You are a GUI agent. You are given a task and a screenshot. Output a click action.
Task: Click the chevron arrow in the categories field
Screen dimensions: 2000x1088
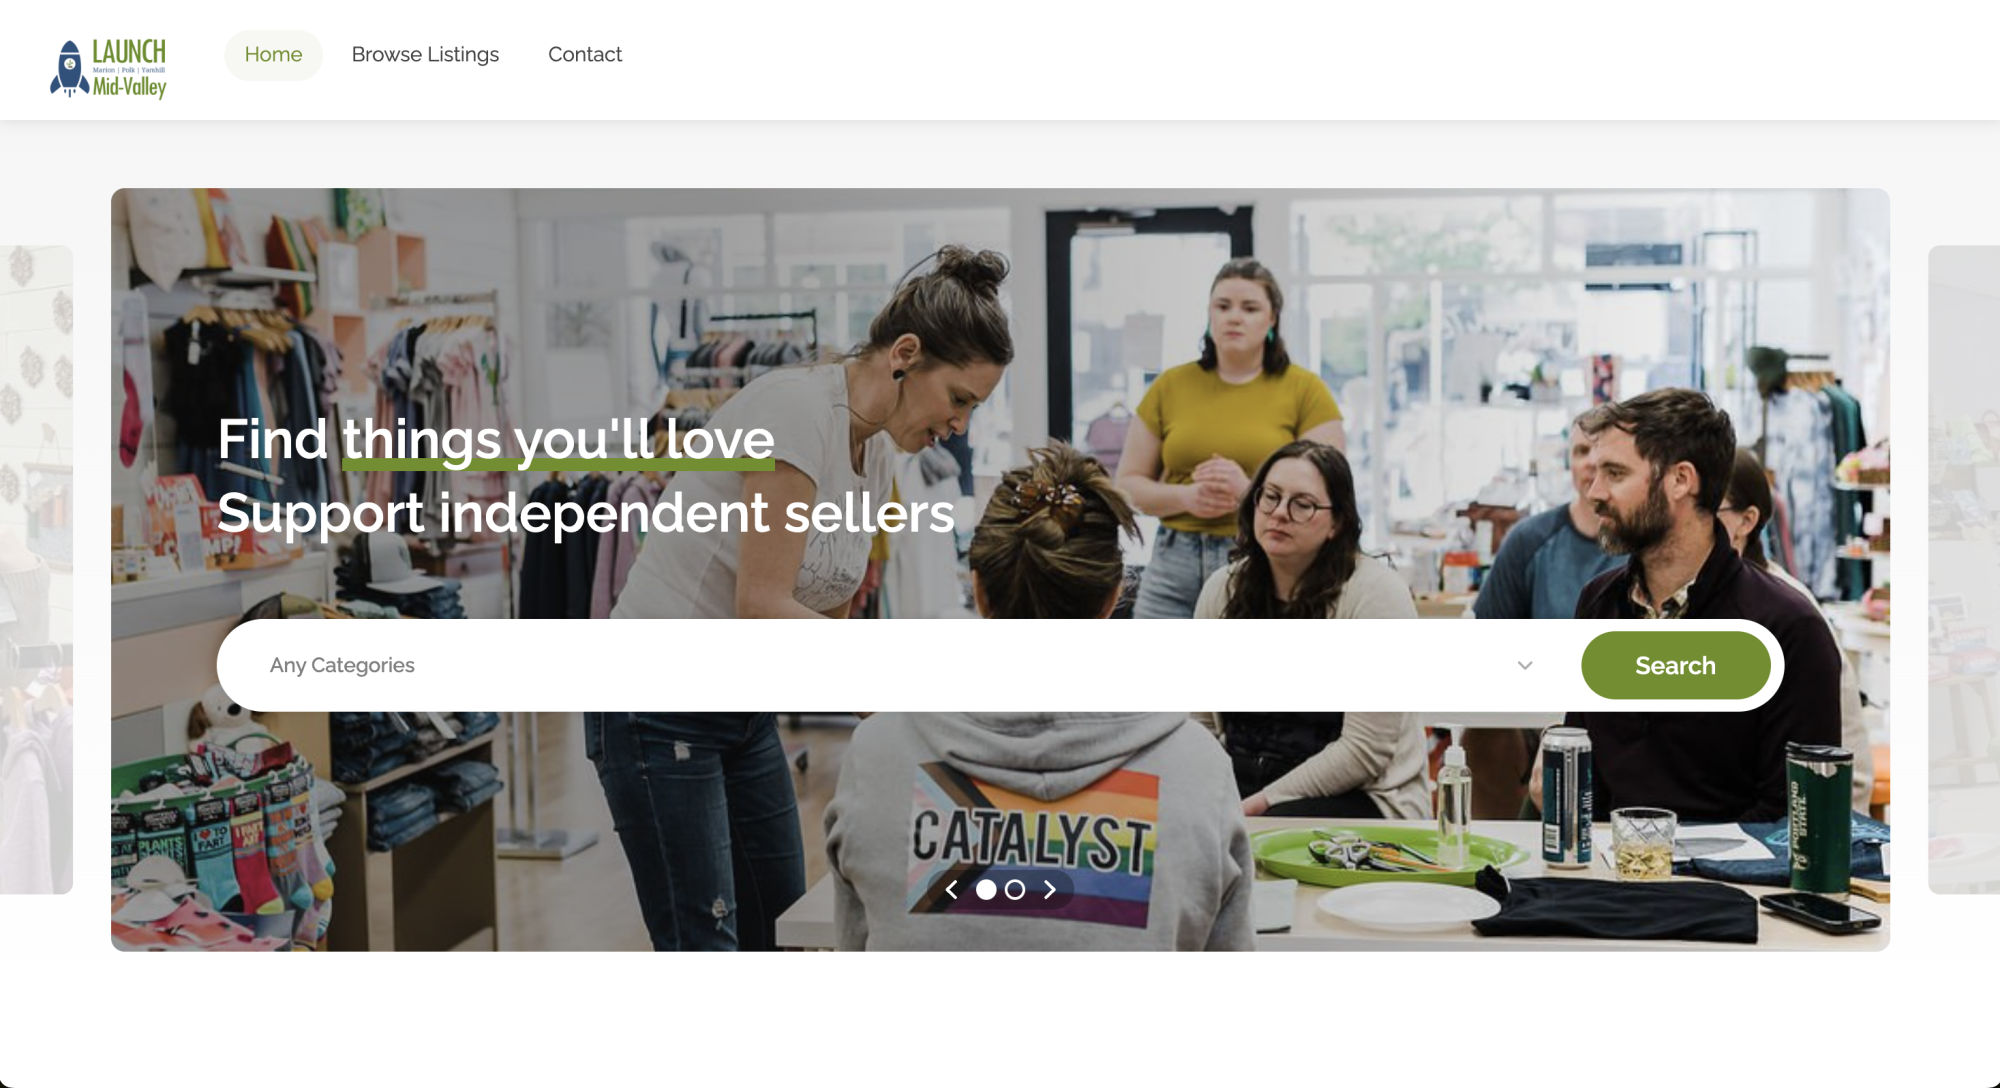pos(1525,665)
